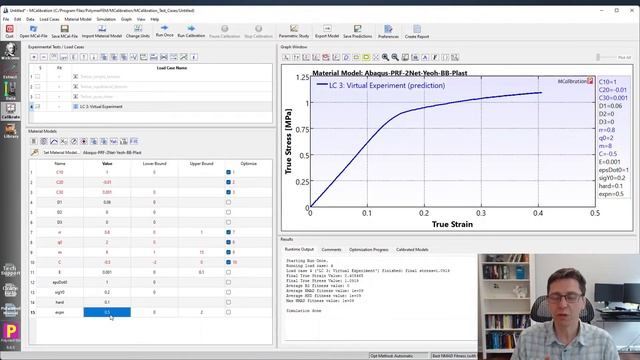Switch to Calibrated Models tab
This screenshot has height=360, width=640.
(x=412, y=249)
